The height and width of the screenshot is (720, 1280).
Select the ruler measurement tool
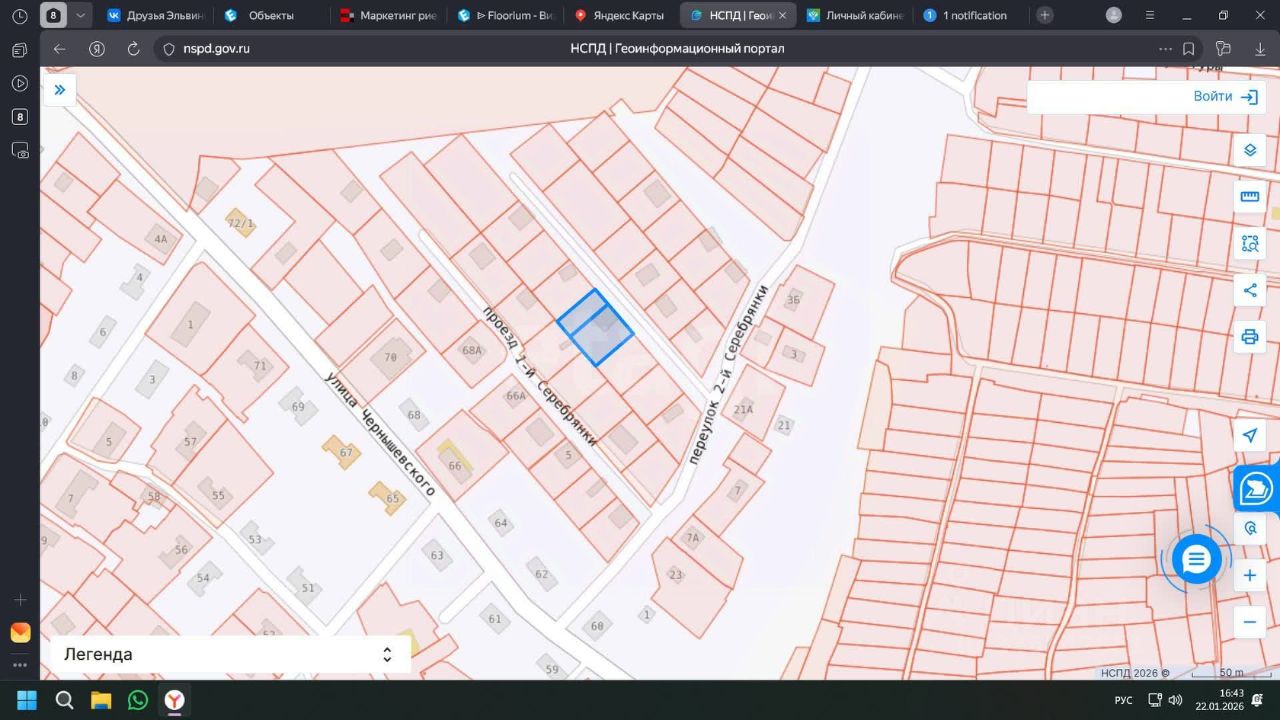[1249, 196]
